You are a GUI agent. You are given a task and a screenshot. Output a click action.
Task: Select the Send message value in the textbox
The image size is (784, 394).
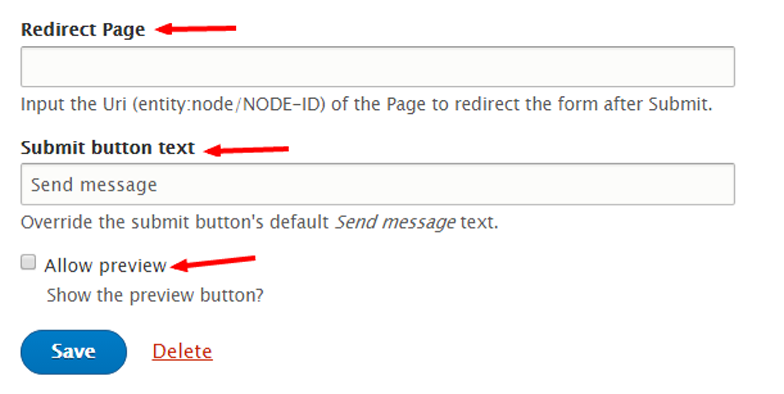(94, 185)
